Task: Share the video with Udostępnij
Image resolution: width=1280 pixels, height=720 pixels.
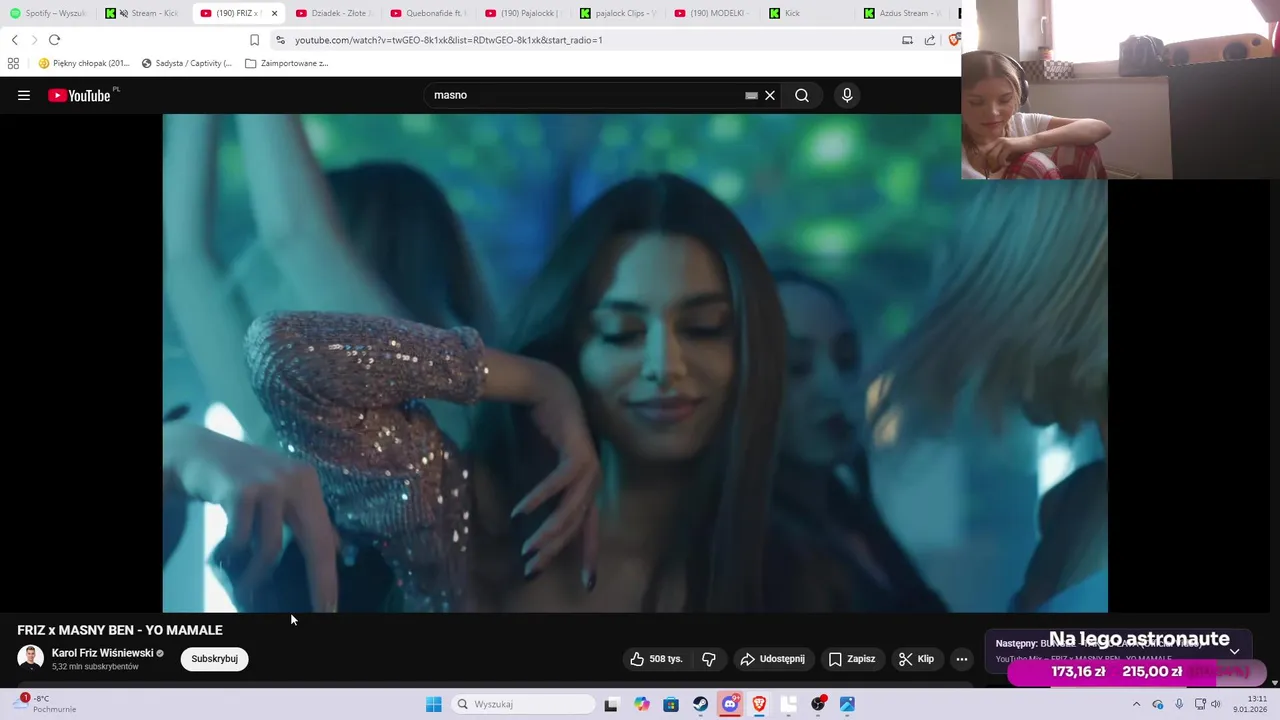Action: [x=772, y=659]
